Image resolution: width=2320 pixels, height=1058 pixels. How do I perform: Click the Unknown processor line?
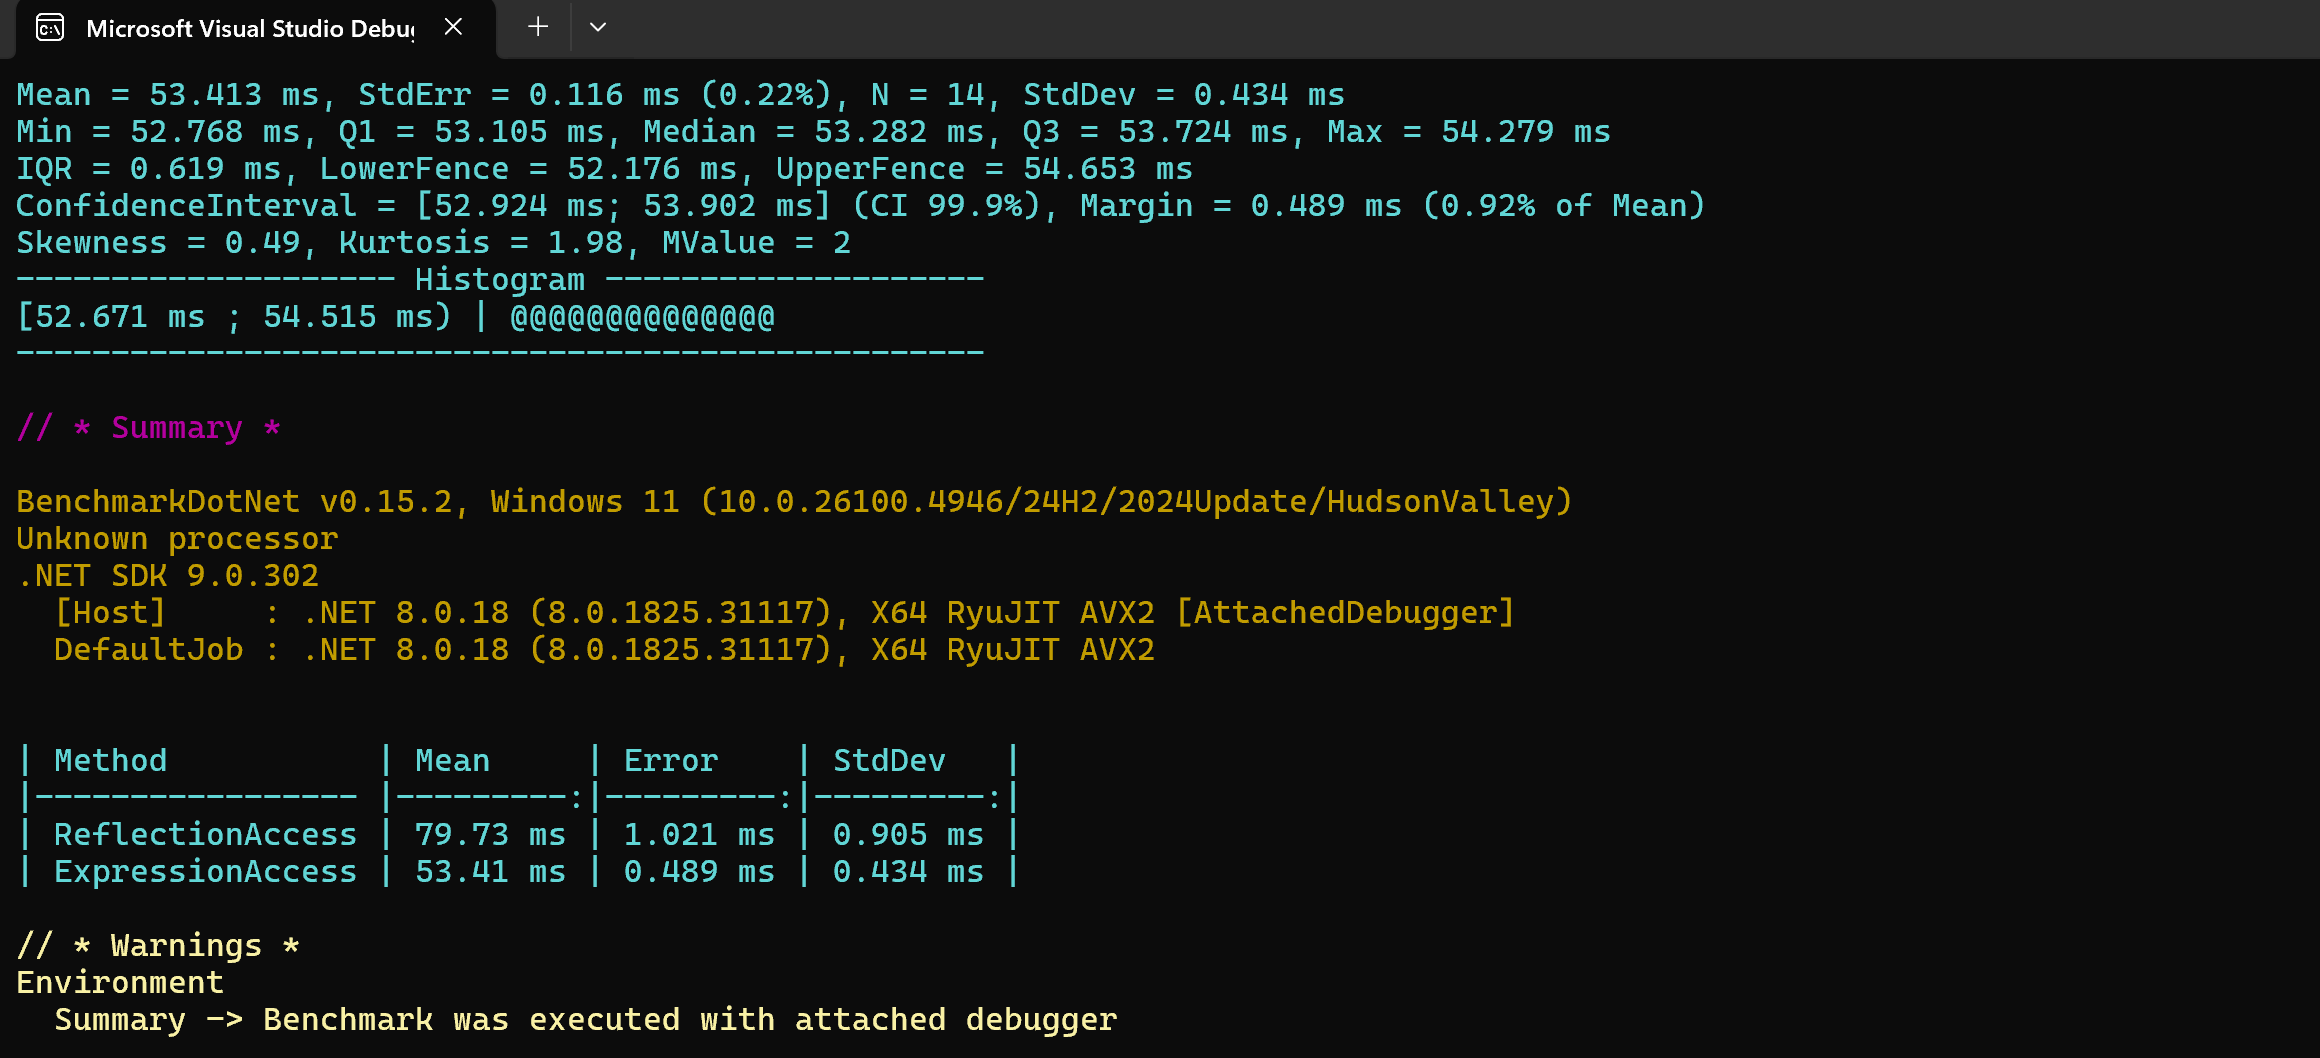177,539
